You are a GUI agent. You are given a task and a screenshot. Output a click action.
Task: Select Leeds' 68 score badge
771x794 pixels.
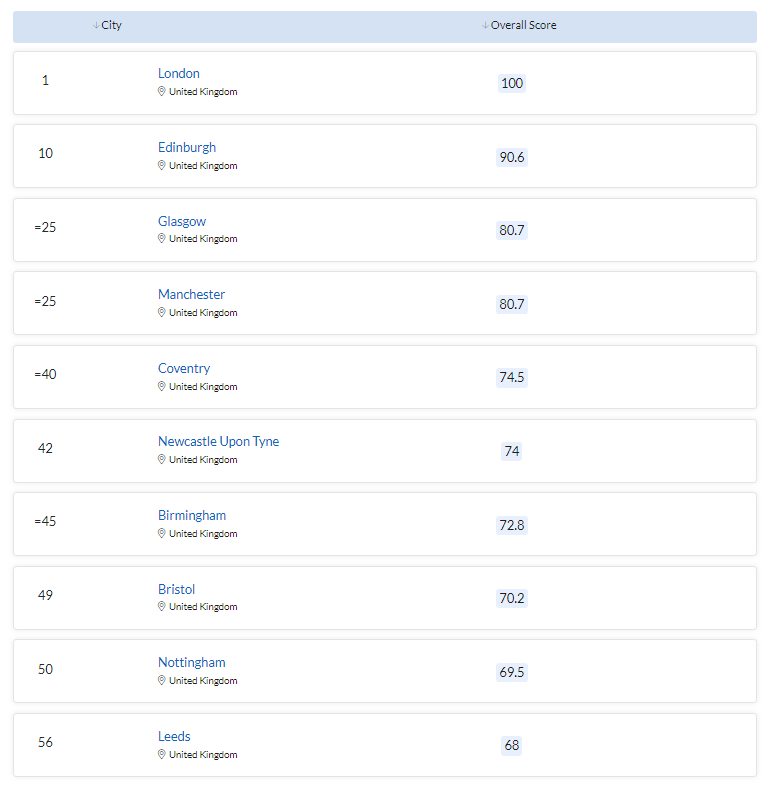click(x=512, y=745)
